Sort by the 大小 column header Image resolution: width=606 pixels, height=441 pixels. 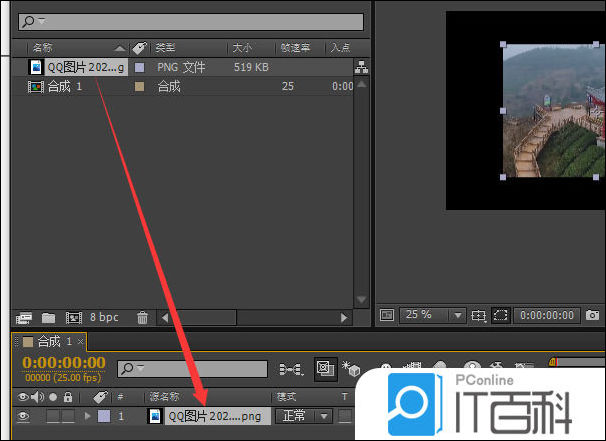tap(242, 48)
